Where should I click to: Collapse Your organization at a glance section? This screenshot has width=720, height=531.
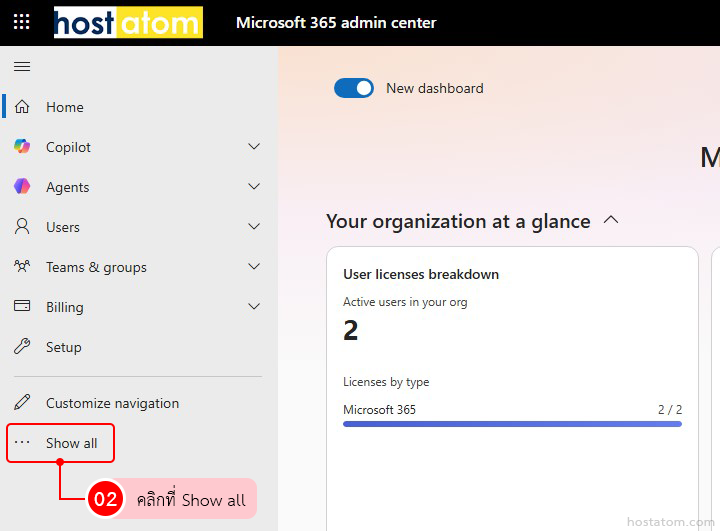coord(611,220)
